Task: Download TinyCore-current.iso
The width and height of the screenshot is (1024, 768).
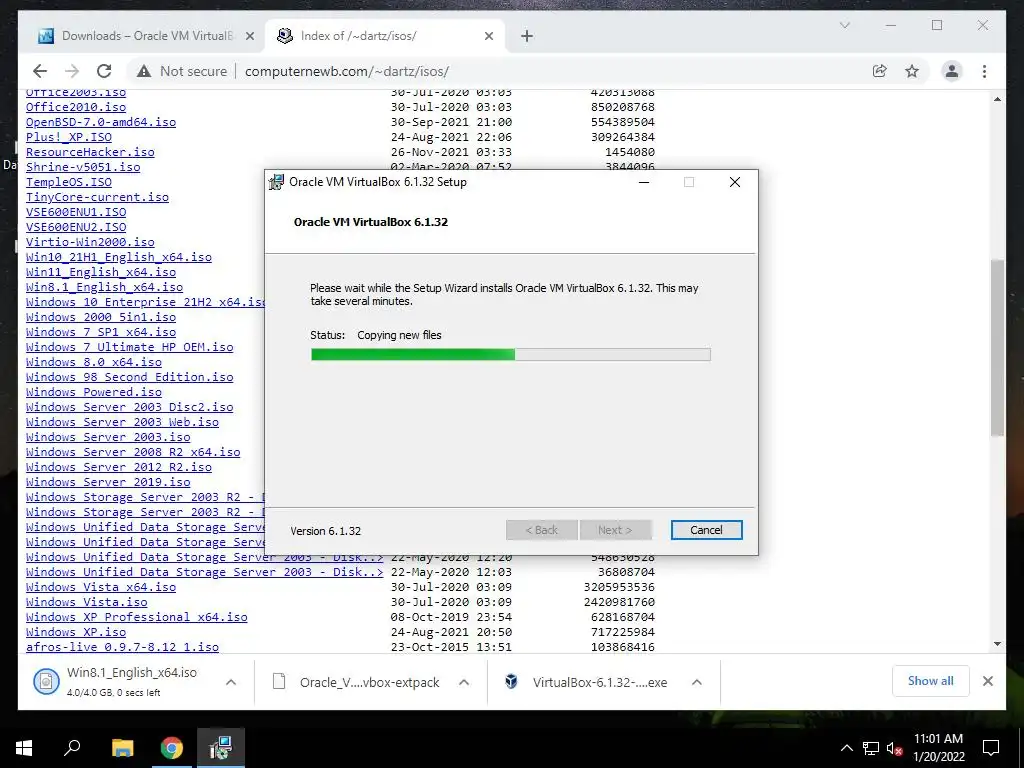Action: tap(97, 197)
